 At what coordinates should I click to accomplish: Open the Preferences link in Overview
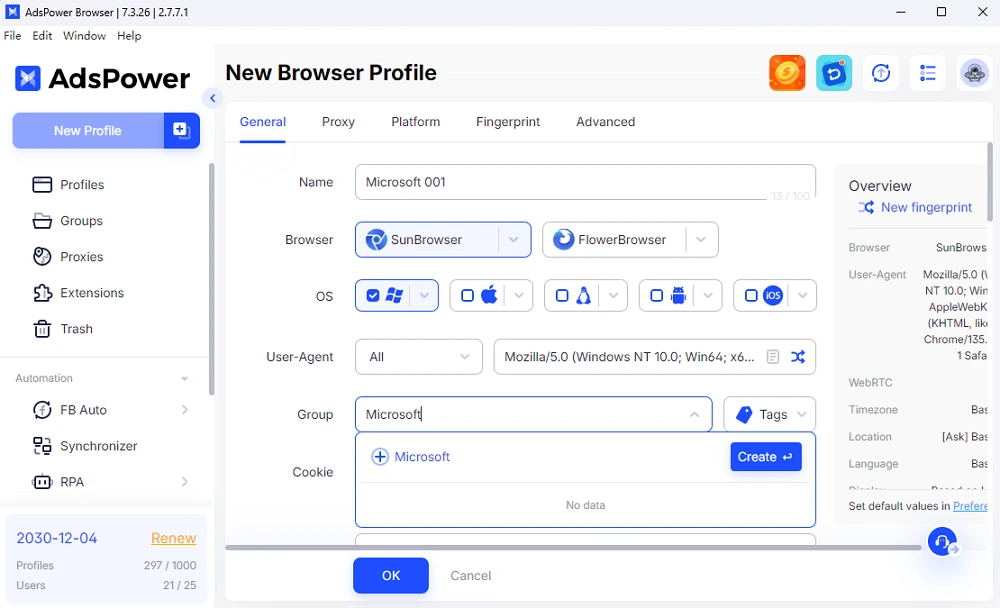[x=970, y=506]
